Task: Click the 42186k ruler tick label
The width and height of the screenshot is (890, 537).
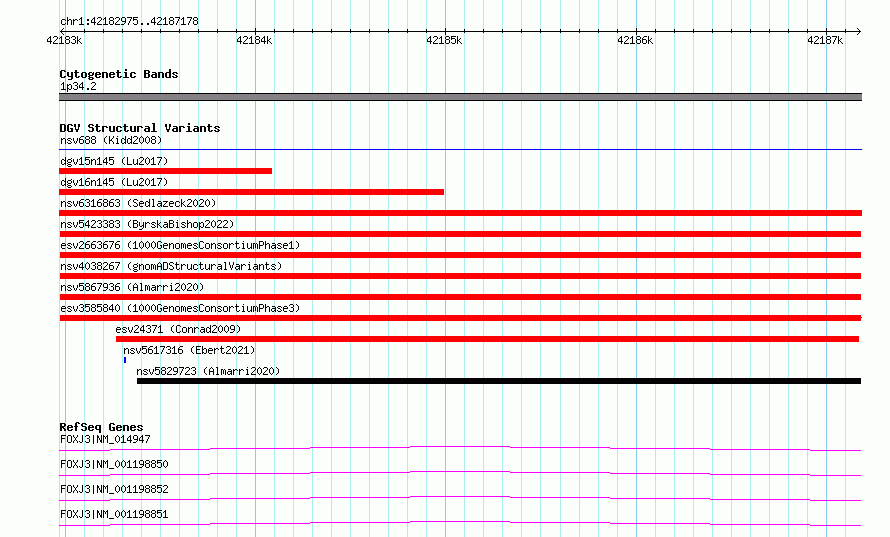Action: (635, 40)
